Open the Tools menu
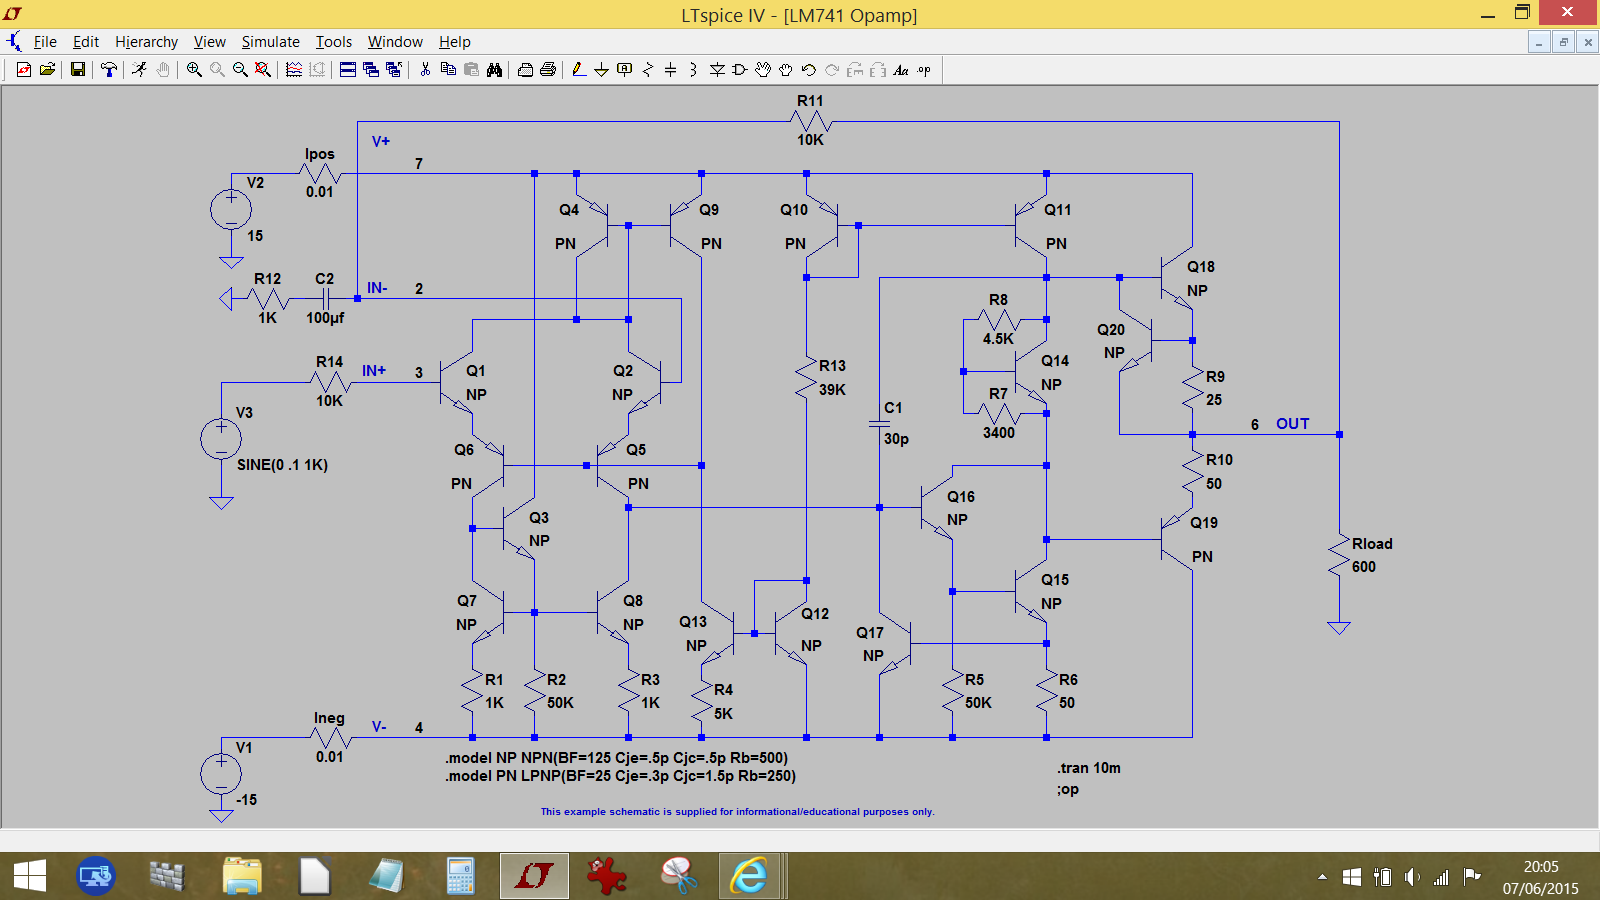 [x=334, y=42]
